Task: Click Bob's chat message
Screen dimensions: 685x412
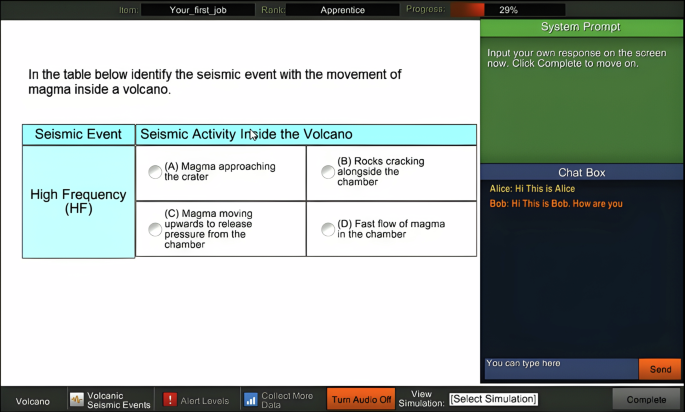Action: (x=556, y=204)
